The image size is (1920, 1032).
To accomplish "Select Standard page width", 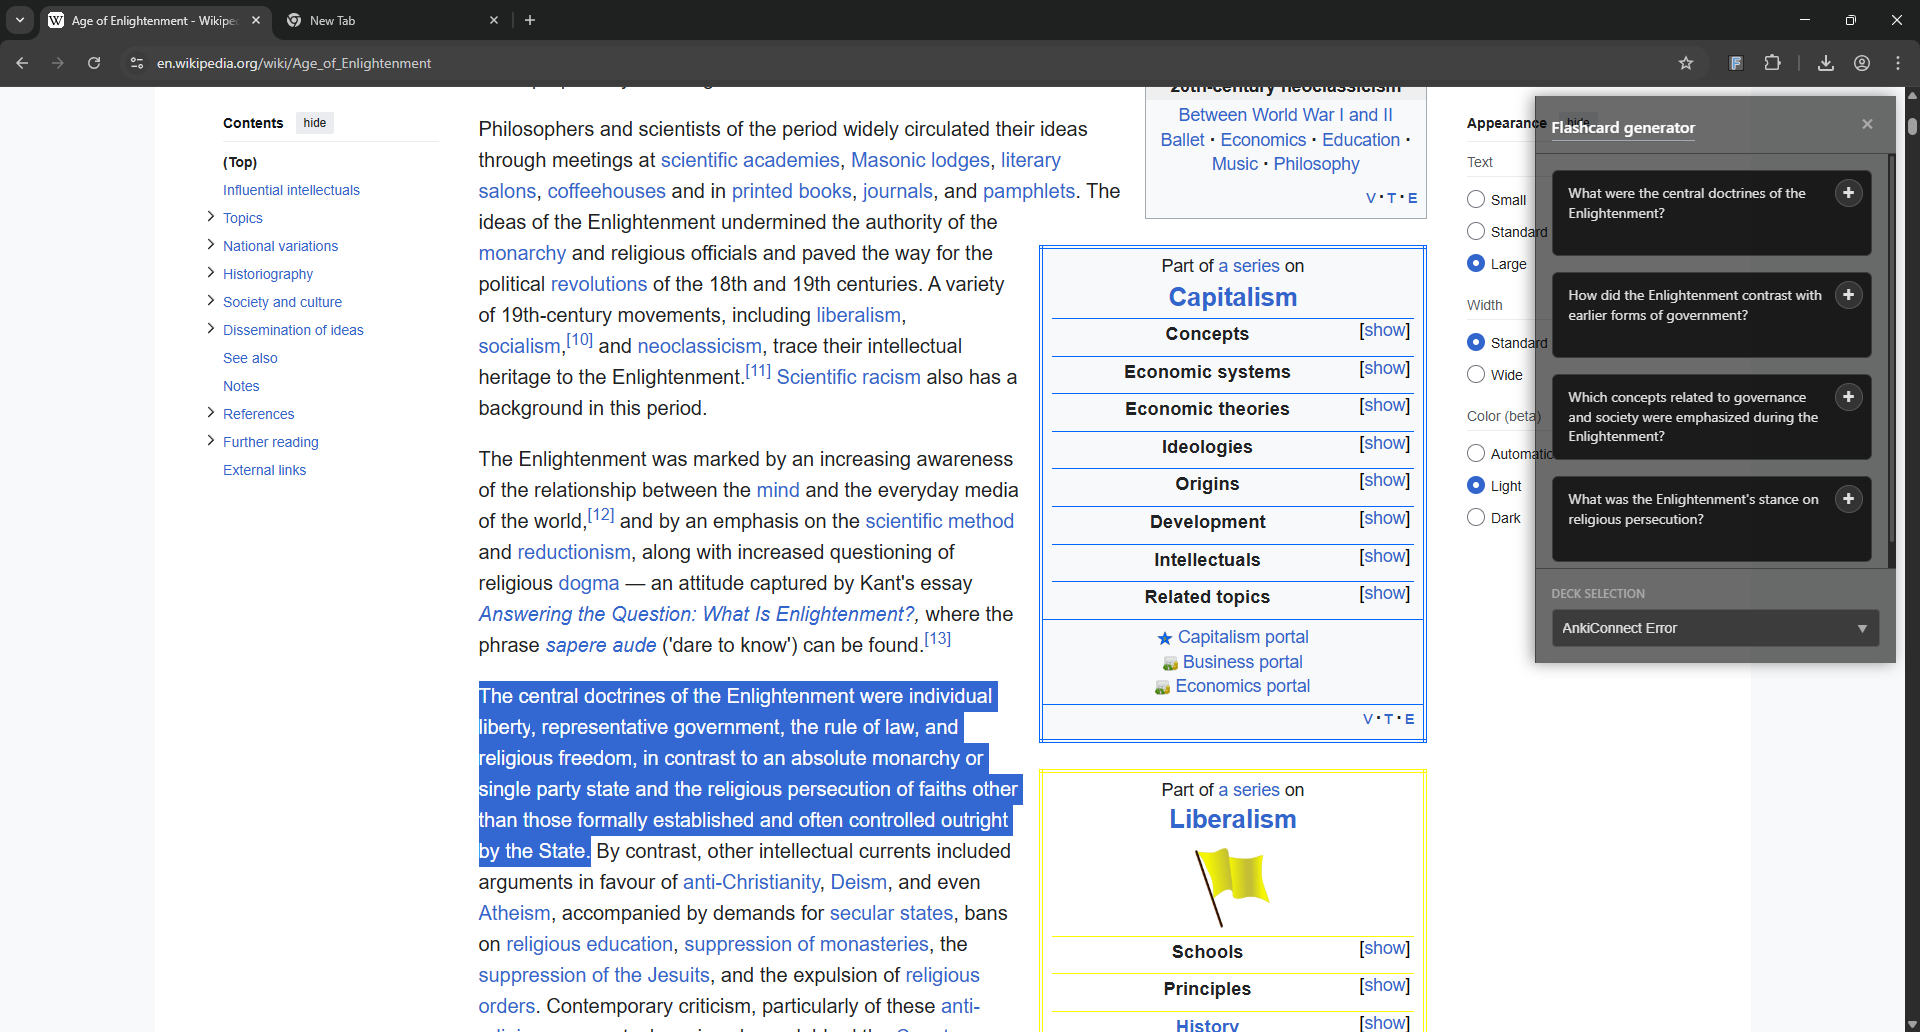I will [x=1476, y=342].
